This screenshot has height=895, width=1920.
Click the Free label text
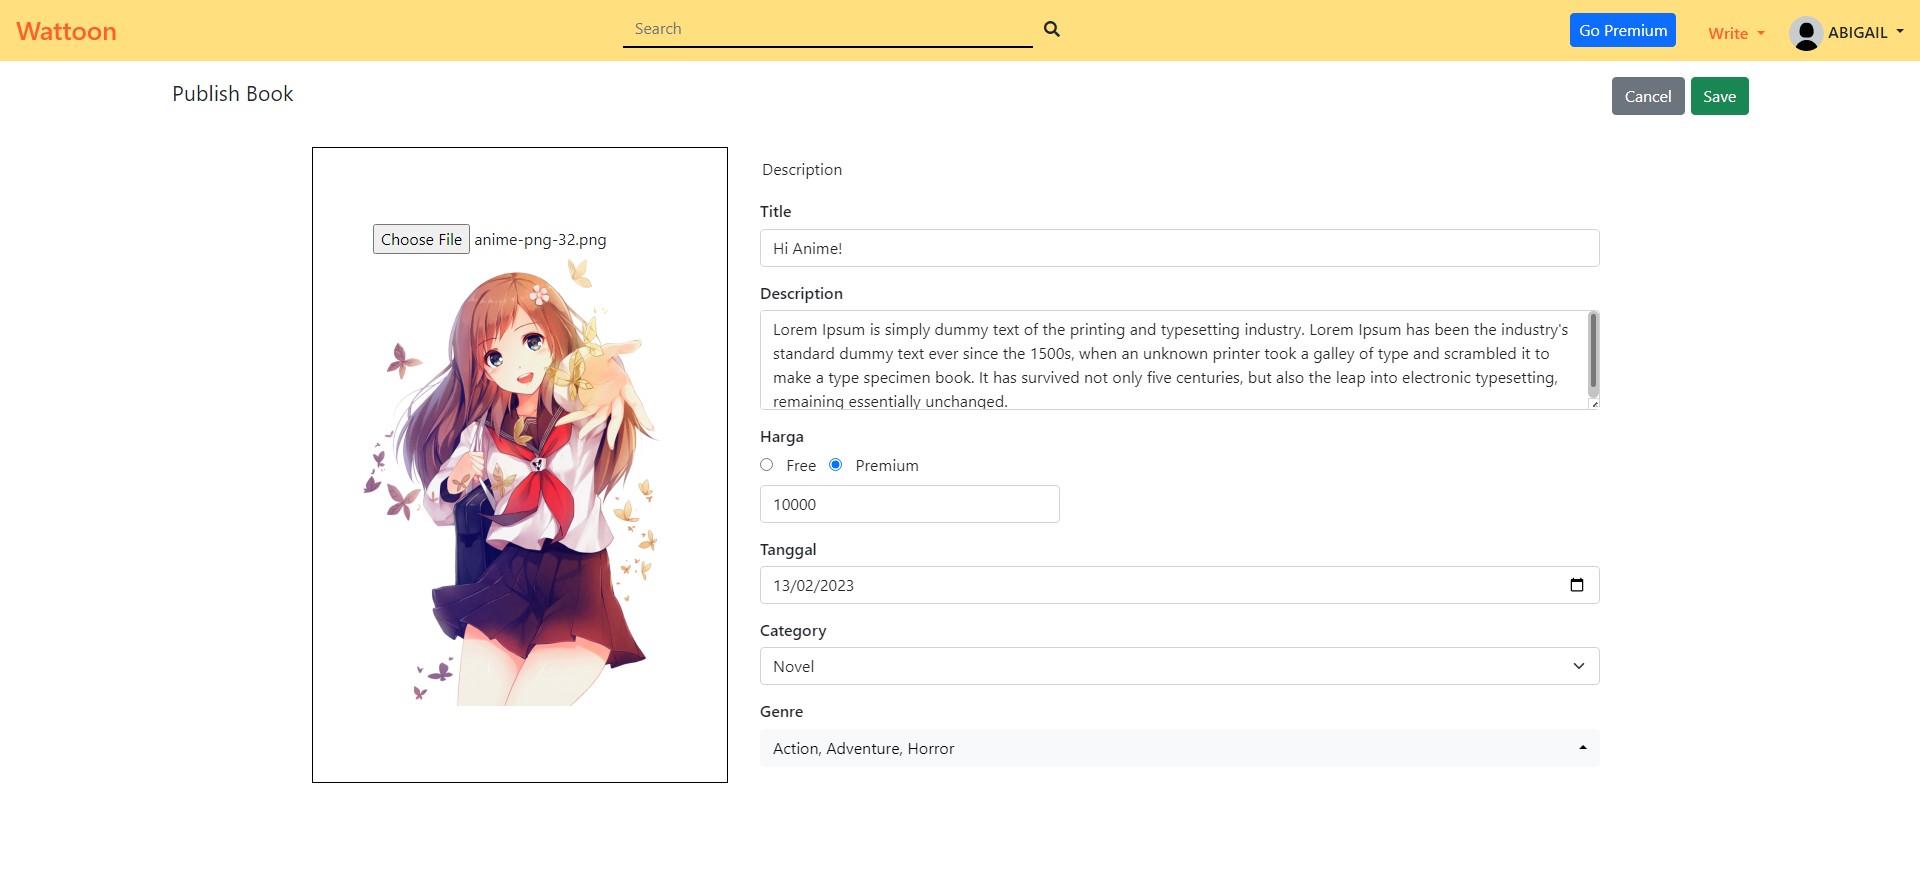(x=801, y=466)
